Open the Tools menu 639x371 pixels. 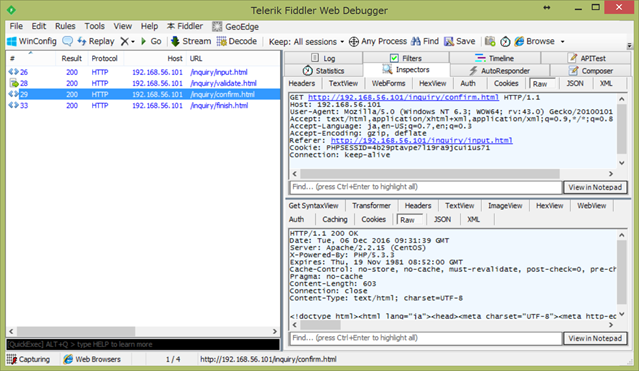95,26
